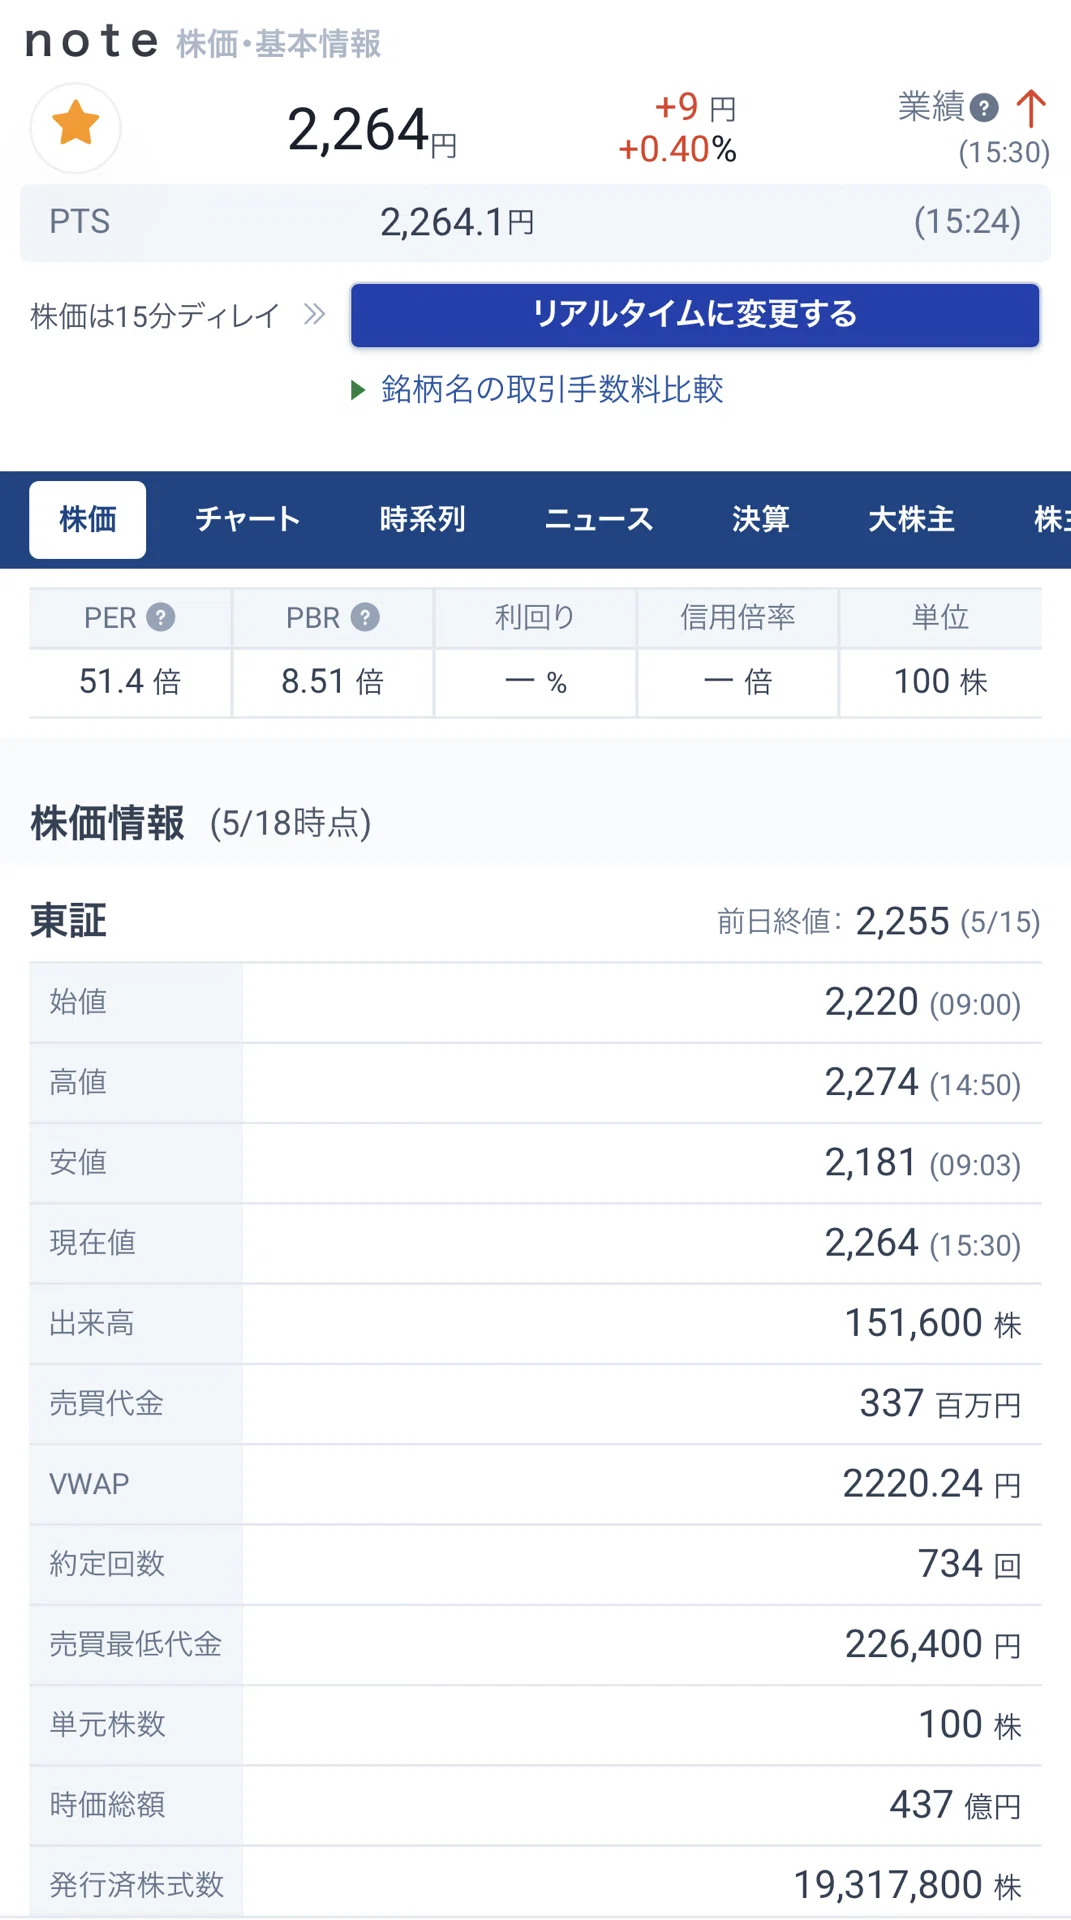
Task: Click the 信用倍率 column header
Action: 738,617
